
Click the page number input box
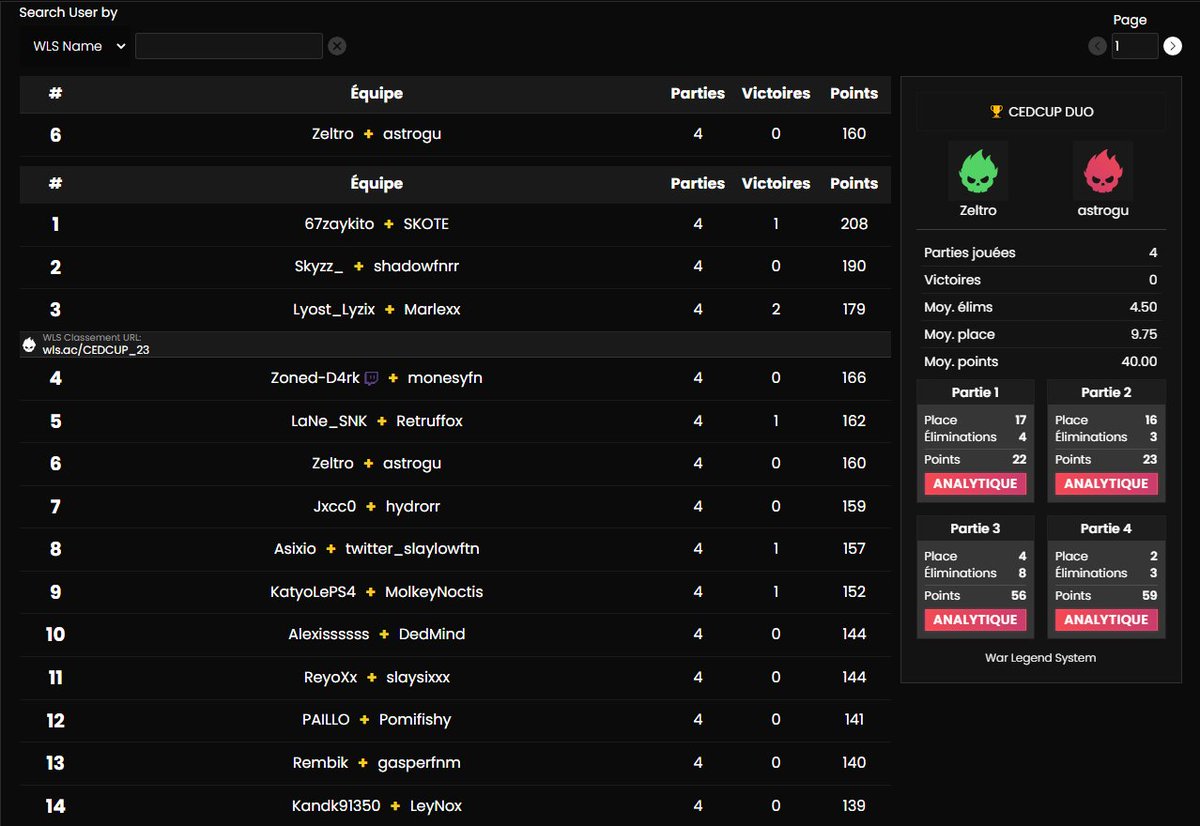tap(1135, 46)
